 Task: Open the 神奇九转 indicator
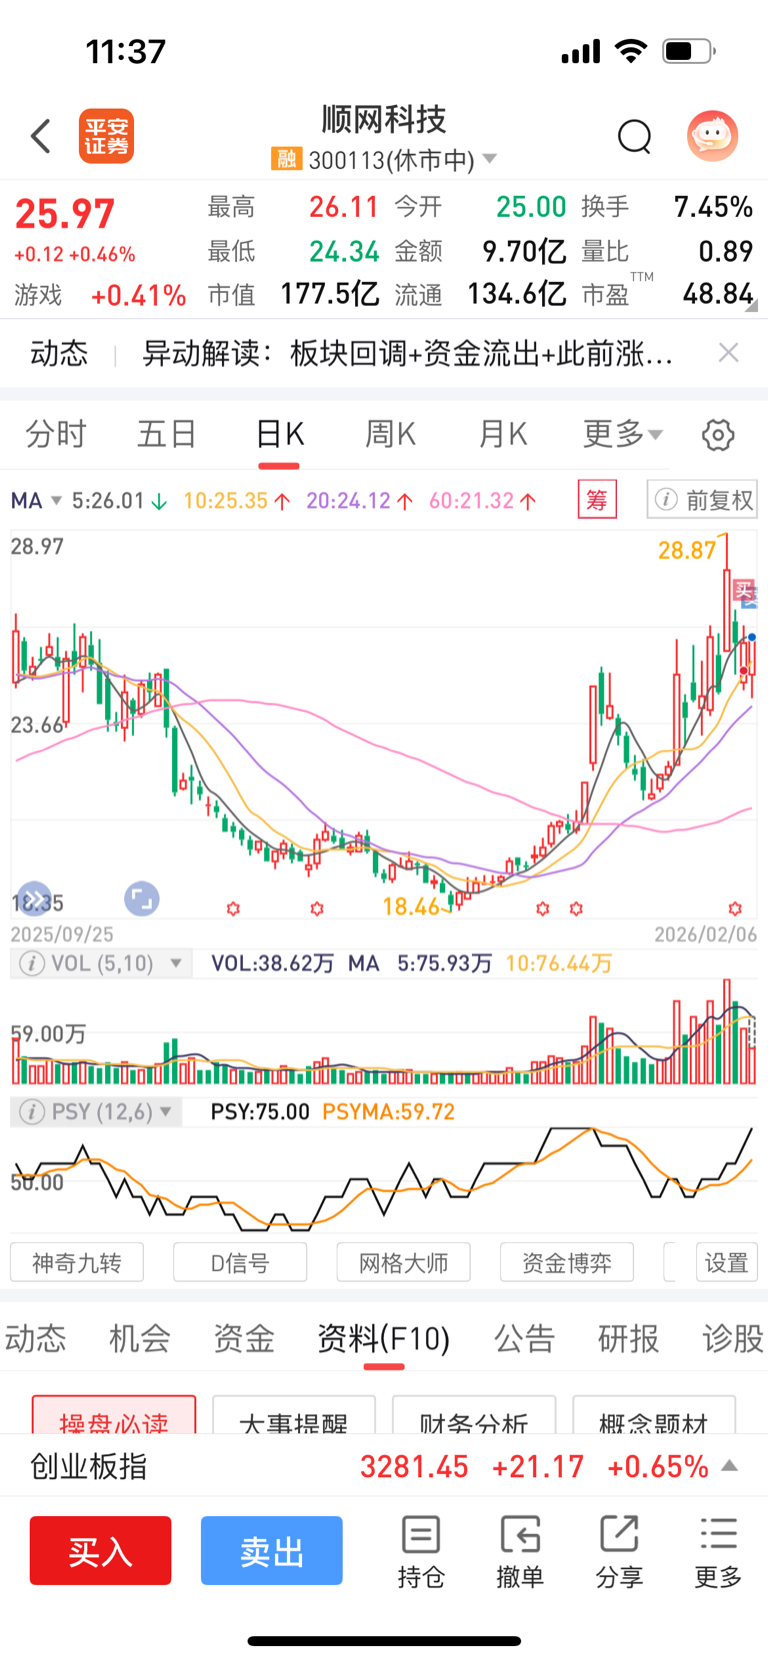click(x=77, y=1262)
